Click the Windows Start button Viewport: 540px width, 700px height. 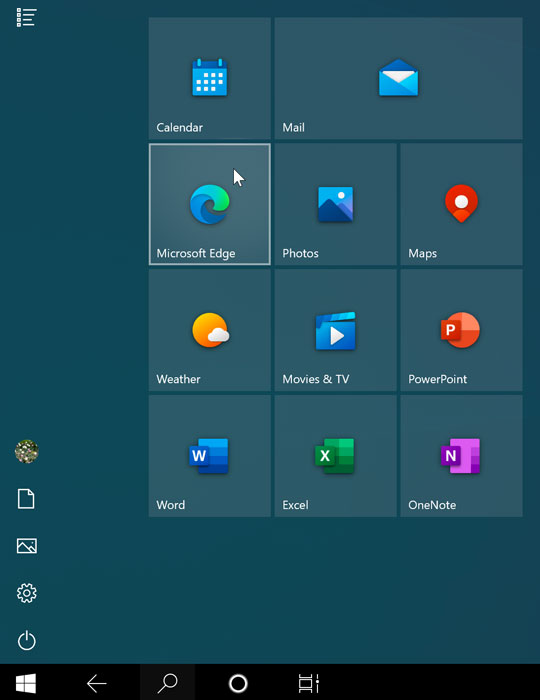coord(26,683)
